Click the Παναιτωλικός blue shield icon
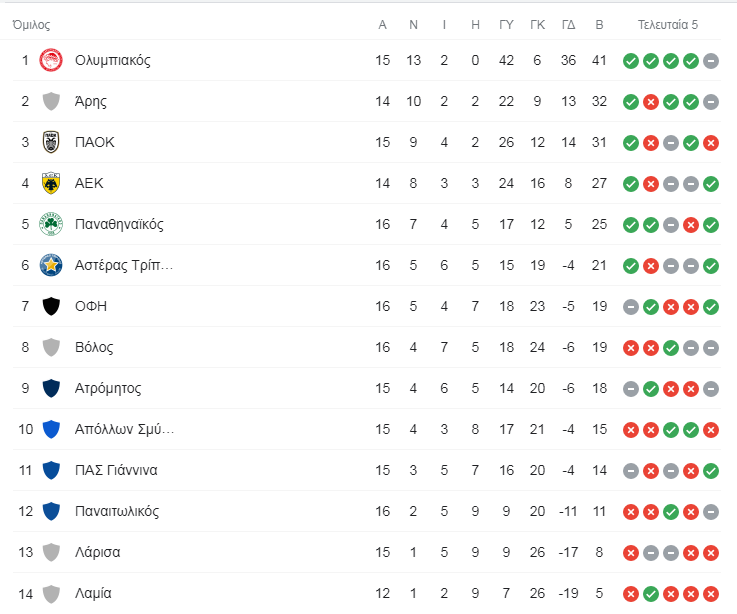This screenshot has height=614, width=737. click(x=51, y=511)
